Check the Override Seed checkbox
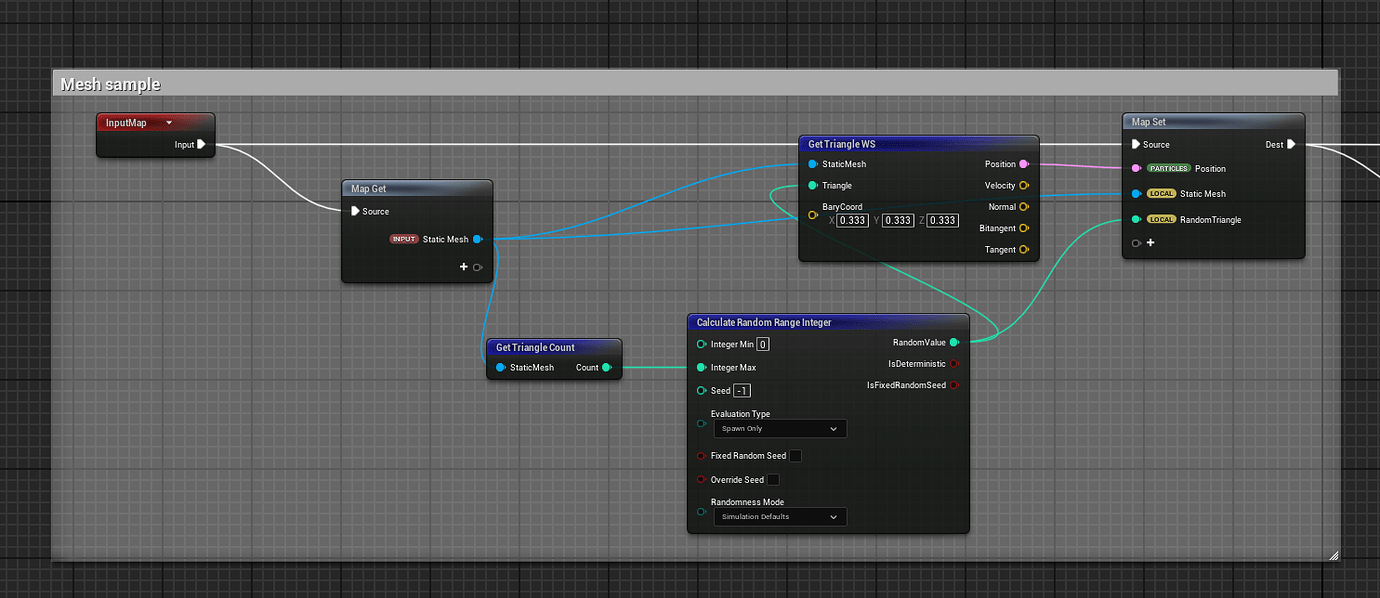Viewport: 1380px width, 598px height. 773,479
